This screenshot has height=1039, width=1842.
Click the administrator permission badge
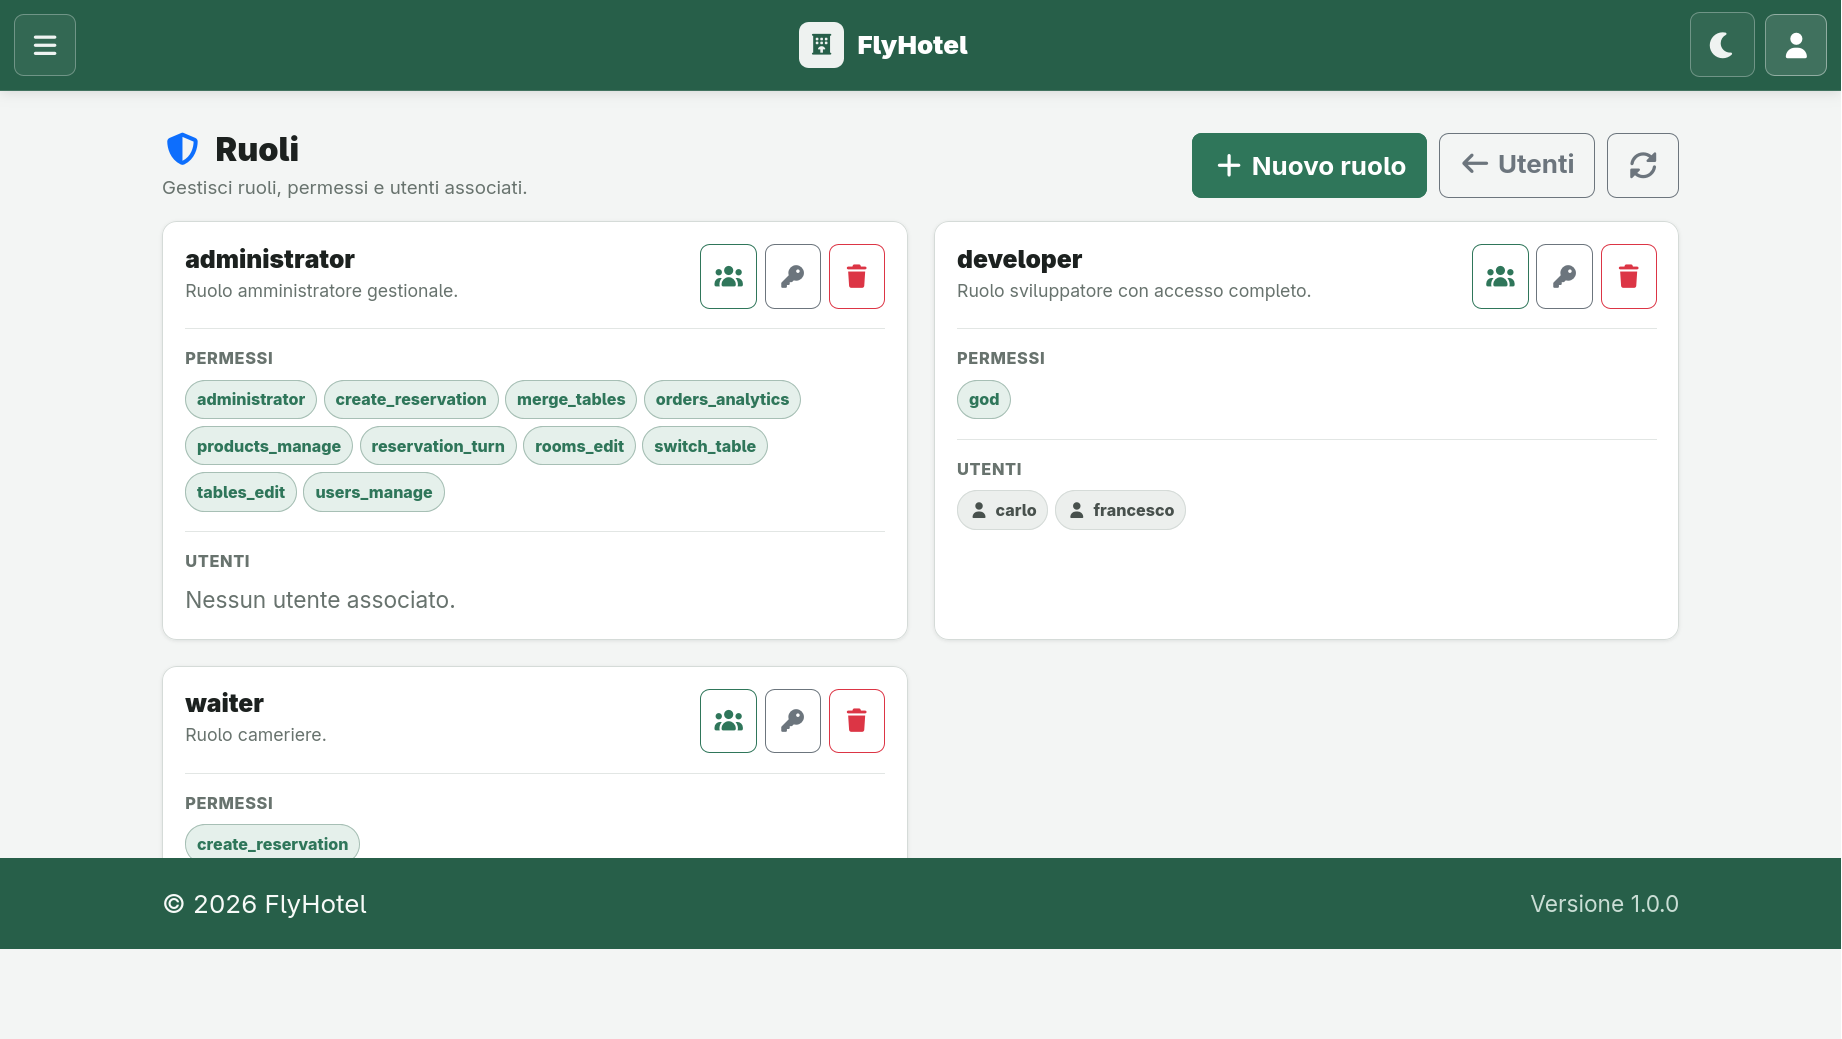[251, 400]
